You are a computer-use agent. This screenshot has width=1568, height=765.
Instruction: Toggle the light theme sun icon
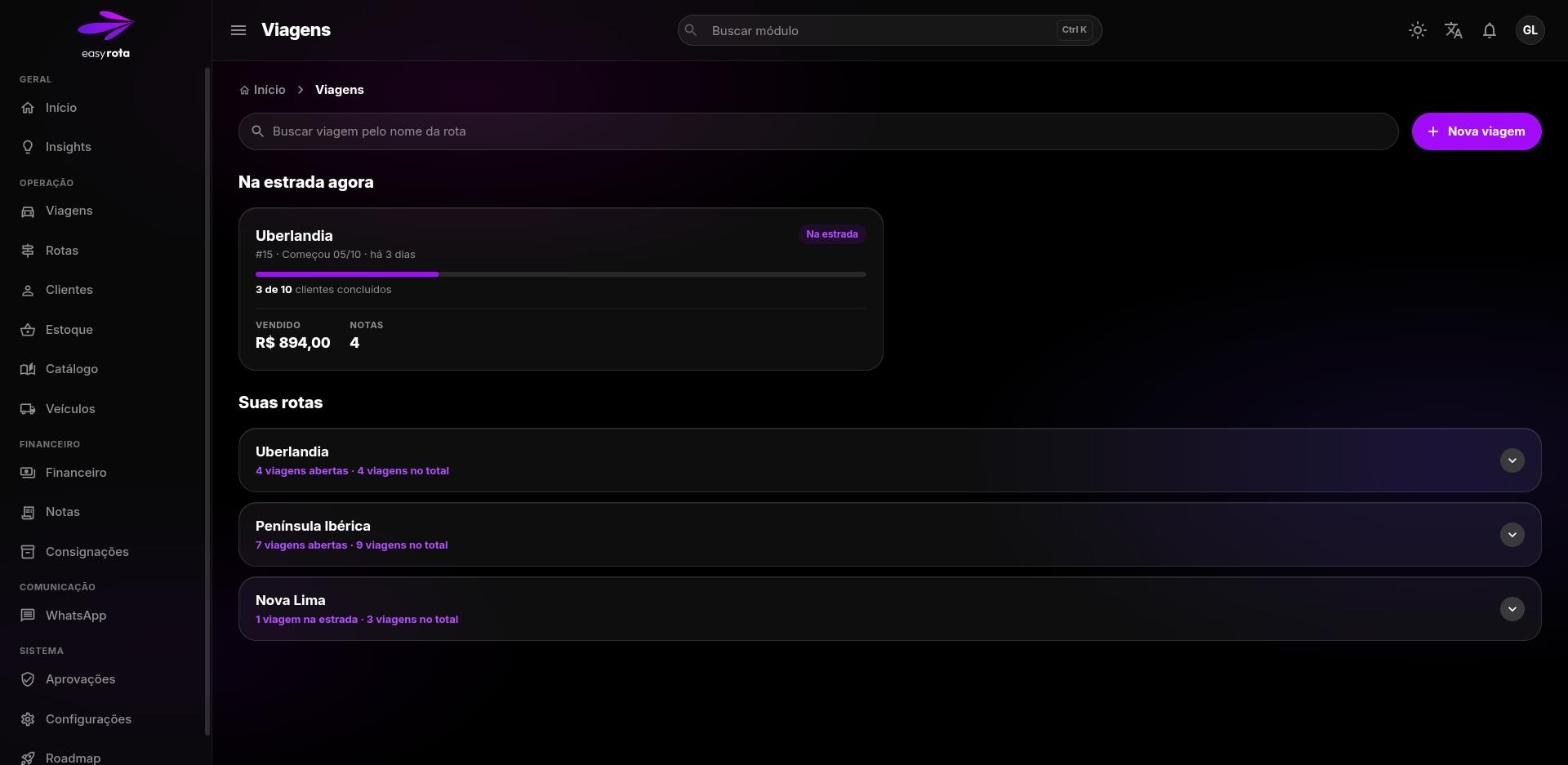[1417, 30]
